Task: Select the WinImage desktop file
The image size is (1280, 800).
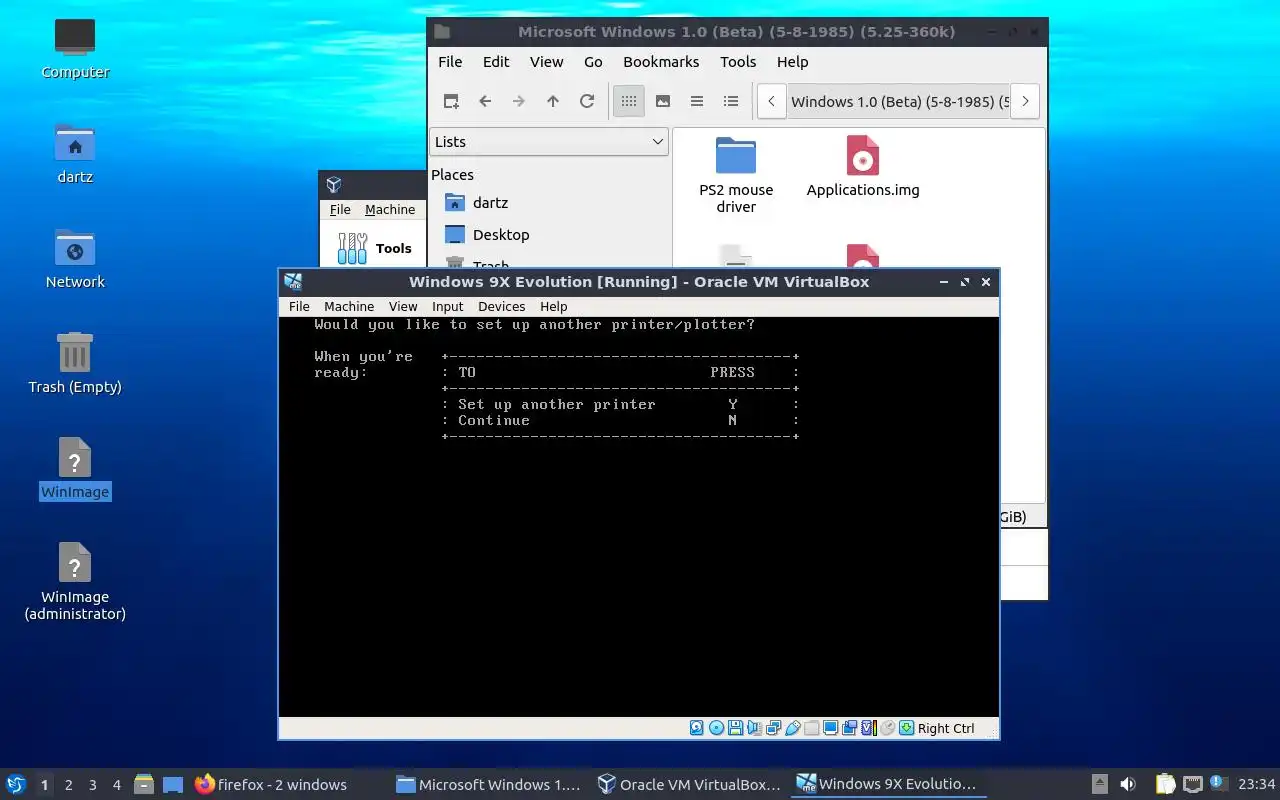Action: 75,468
